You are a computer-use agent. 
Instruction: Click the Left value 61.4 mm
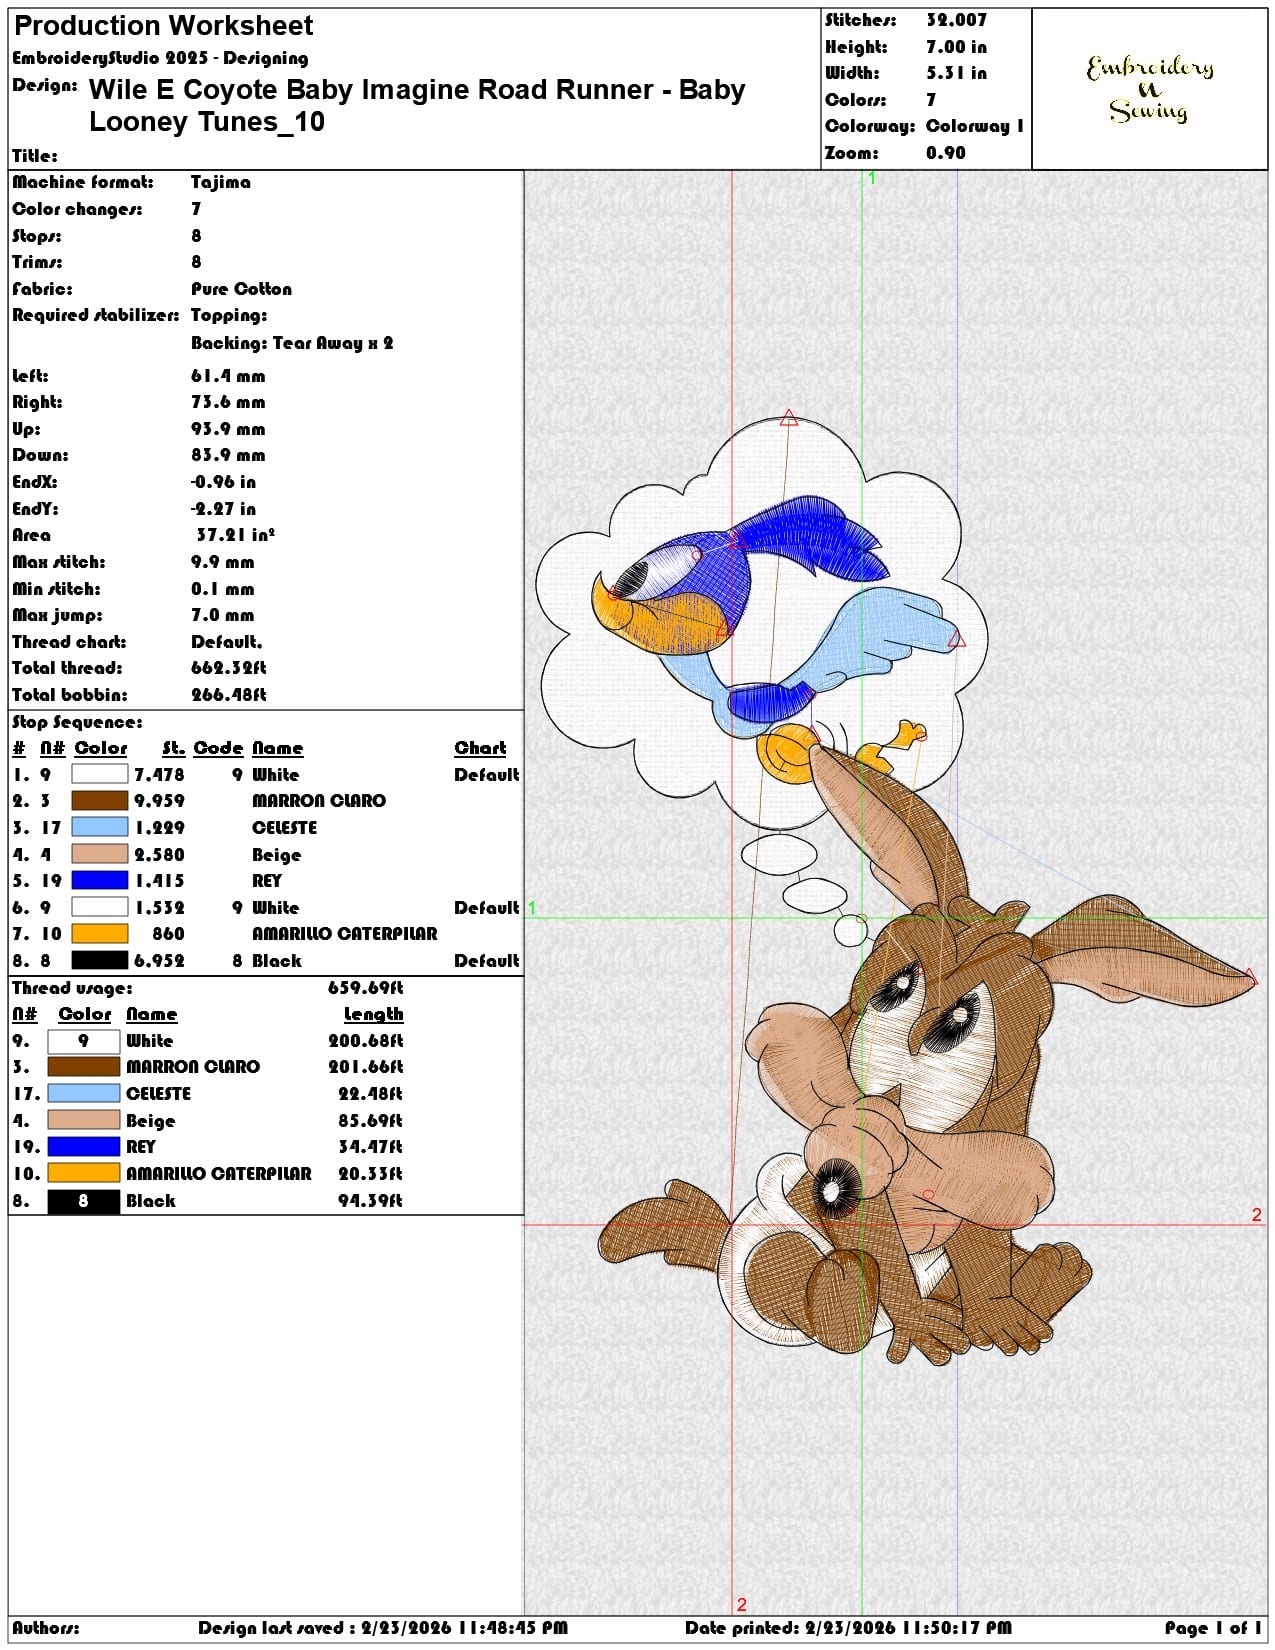click(228, 376)
